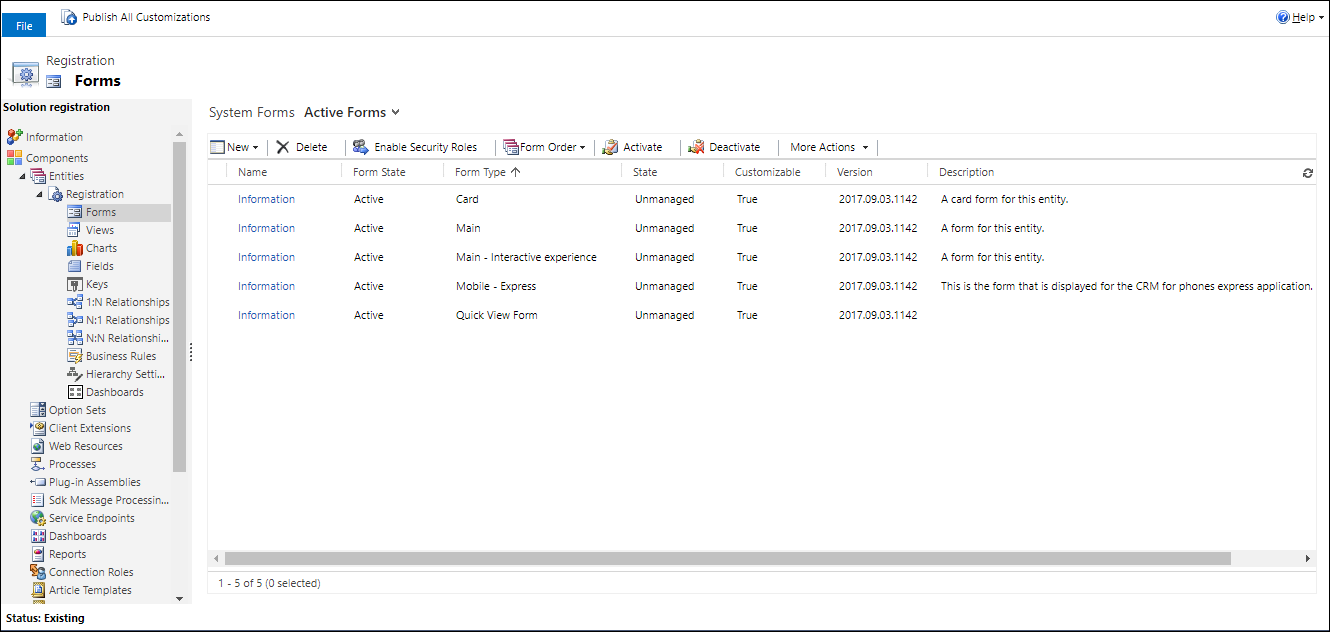Click the Charts icon in the tree

(x=75, y=248)
